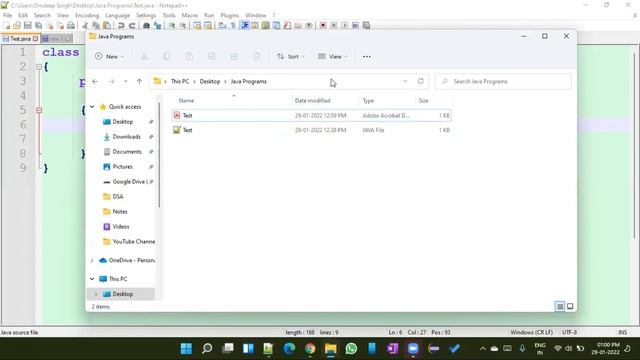Screen dimensions: 640x360
Task: Open the New dropdown in Explorer
Action: tap(109, 56)
